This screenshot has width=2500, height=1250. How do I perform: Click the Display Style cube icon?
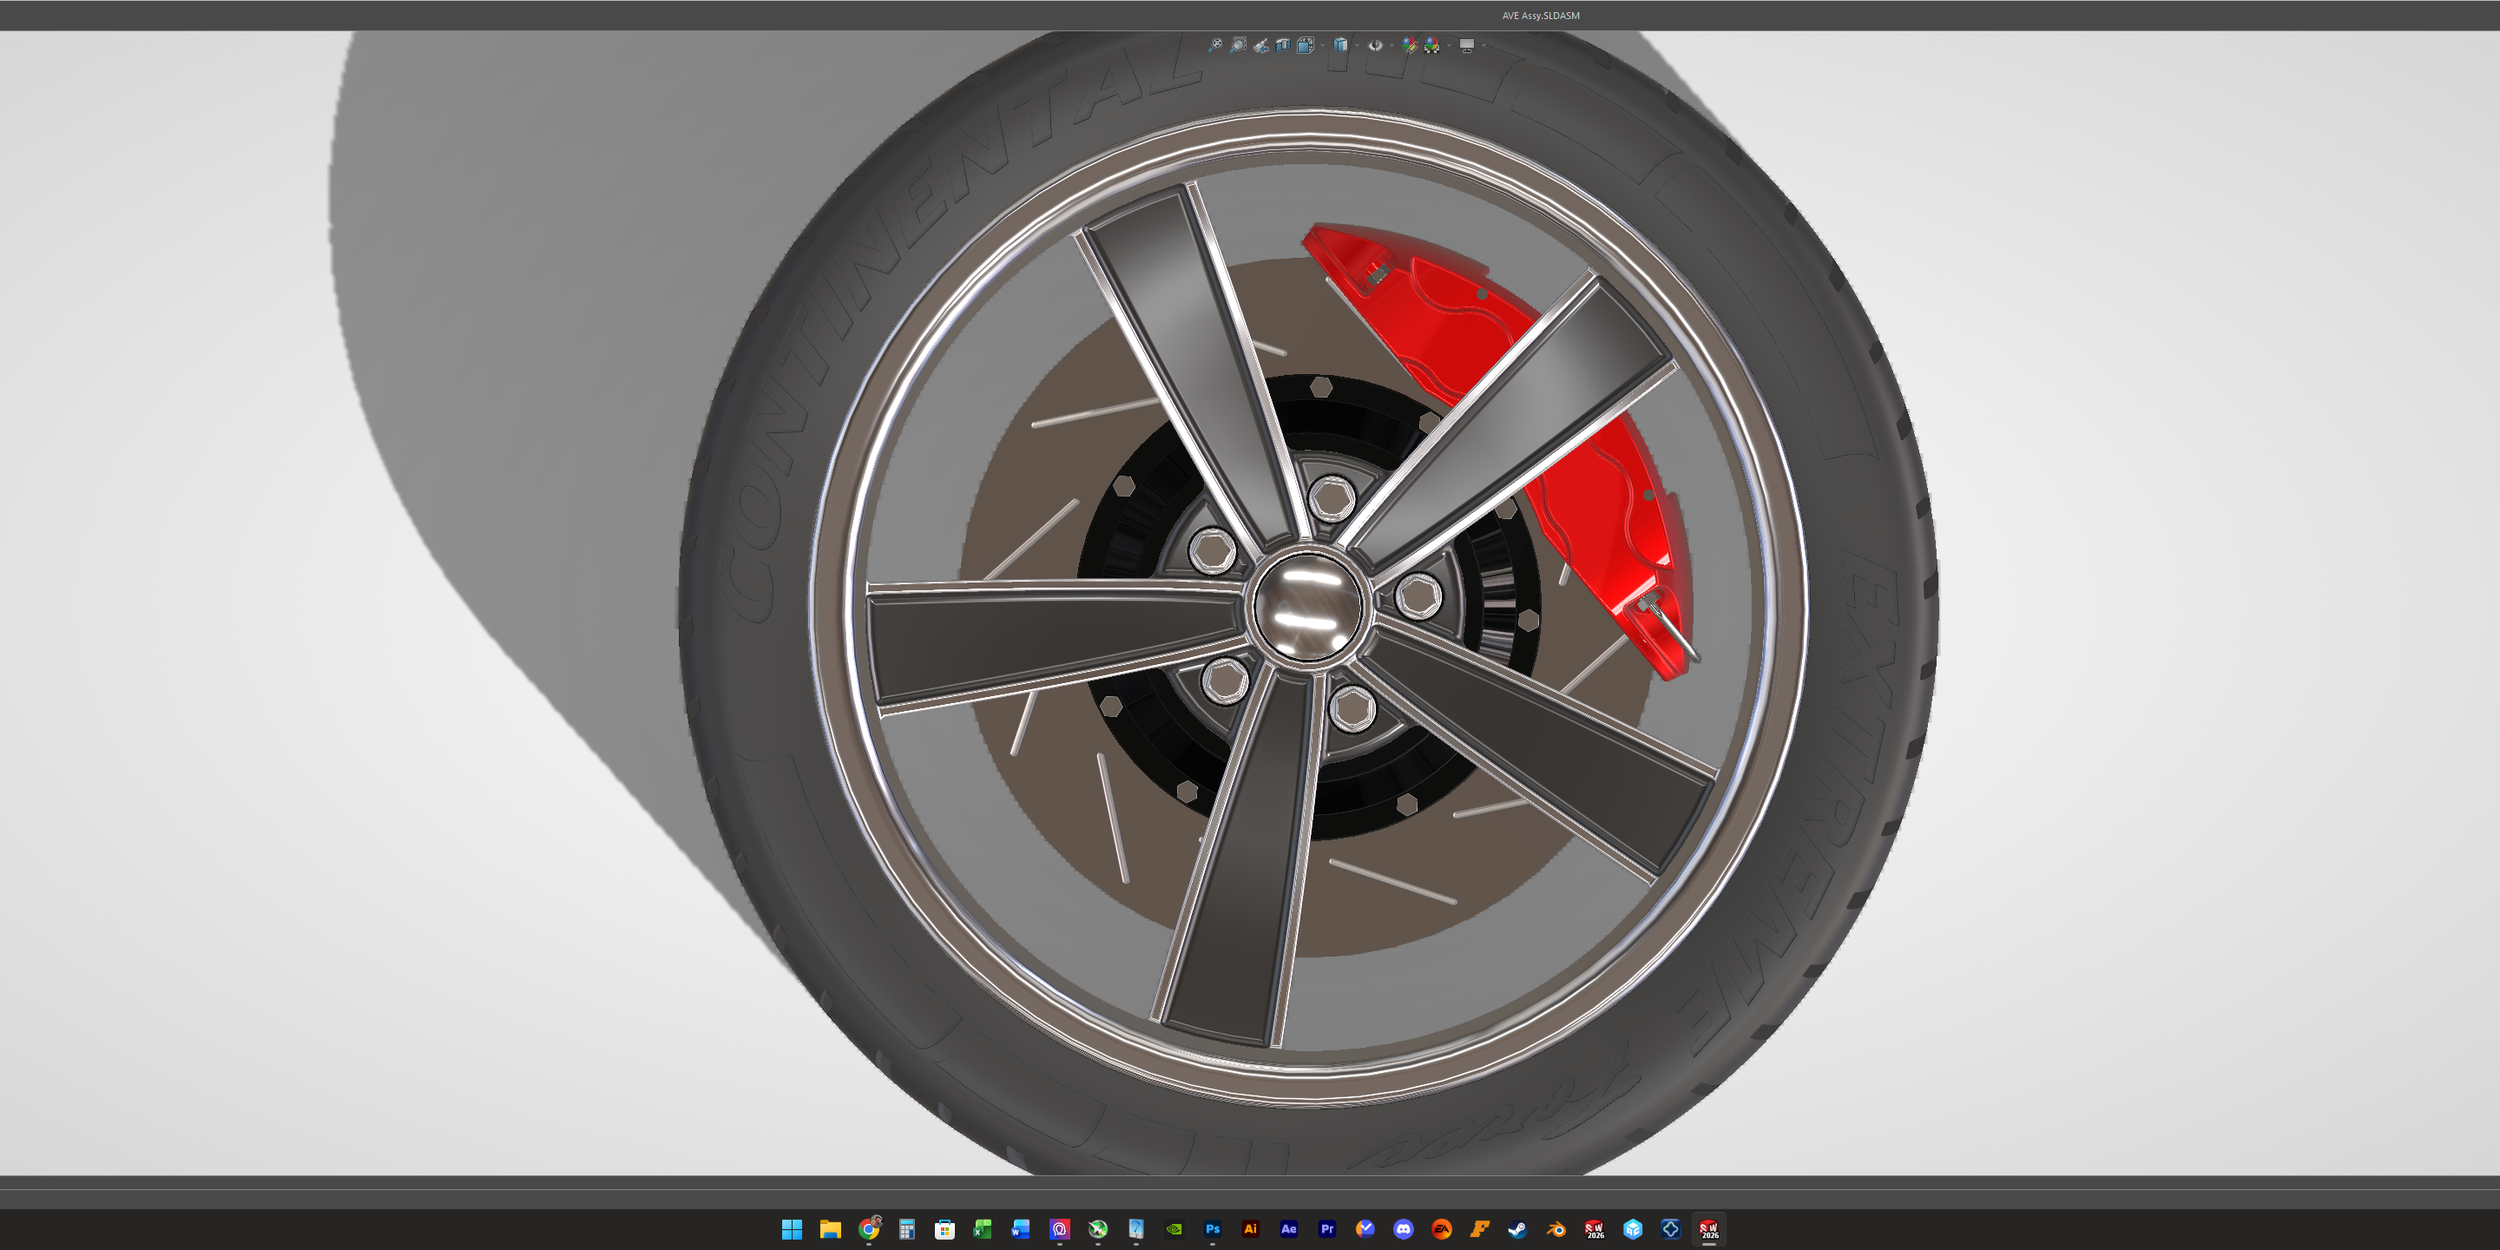[x=1340, y=45]
